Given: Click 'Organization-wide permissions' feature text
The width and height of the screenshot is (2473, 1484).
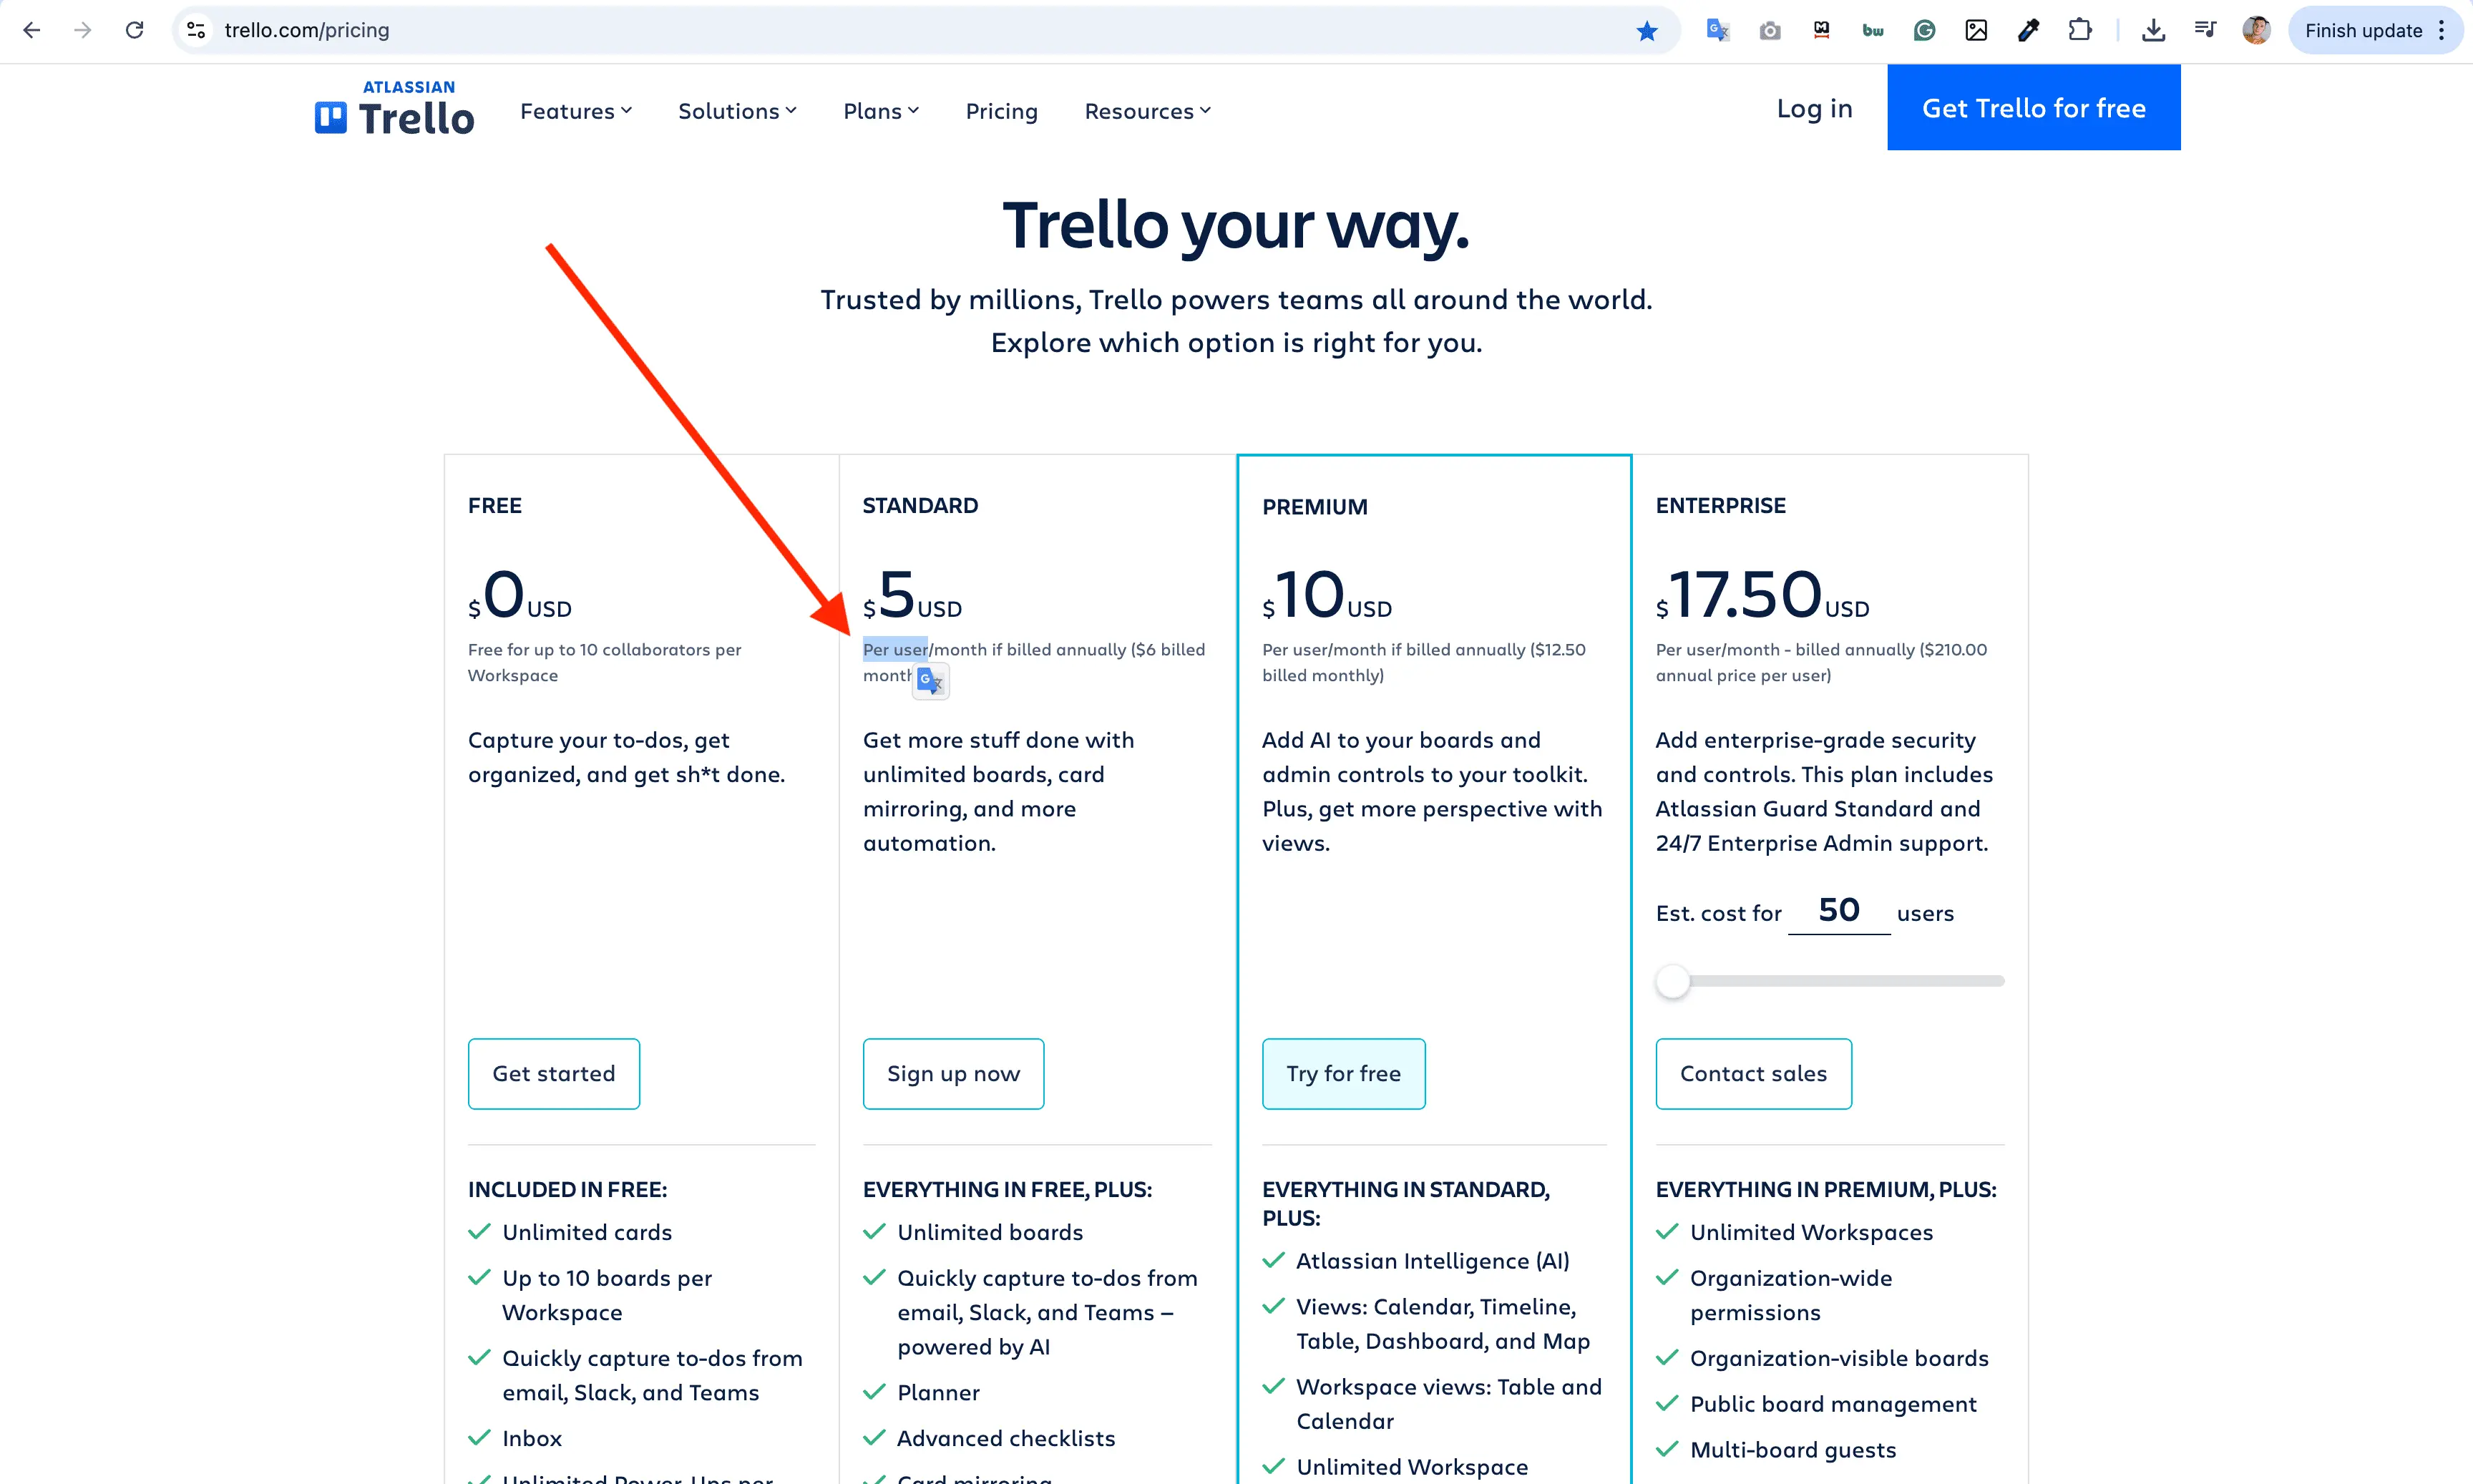Looking at the screenshot, I should tap(1791, 1295).
